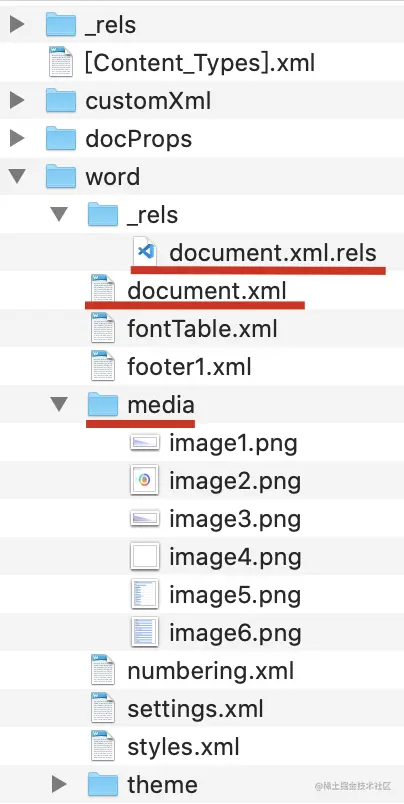Click the VS Code icon of document.xml.rels
The height and width of the screenshot is (804, 404).
click(145, 252)
